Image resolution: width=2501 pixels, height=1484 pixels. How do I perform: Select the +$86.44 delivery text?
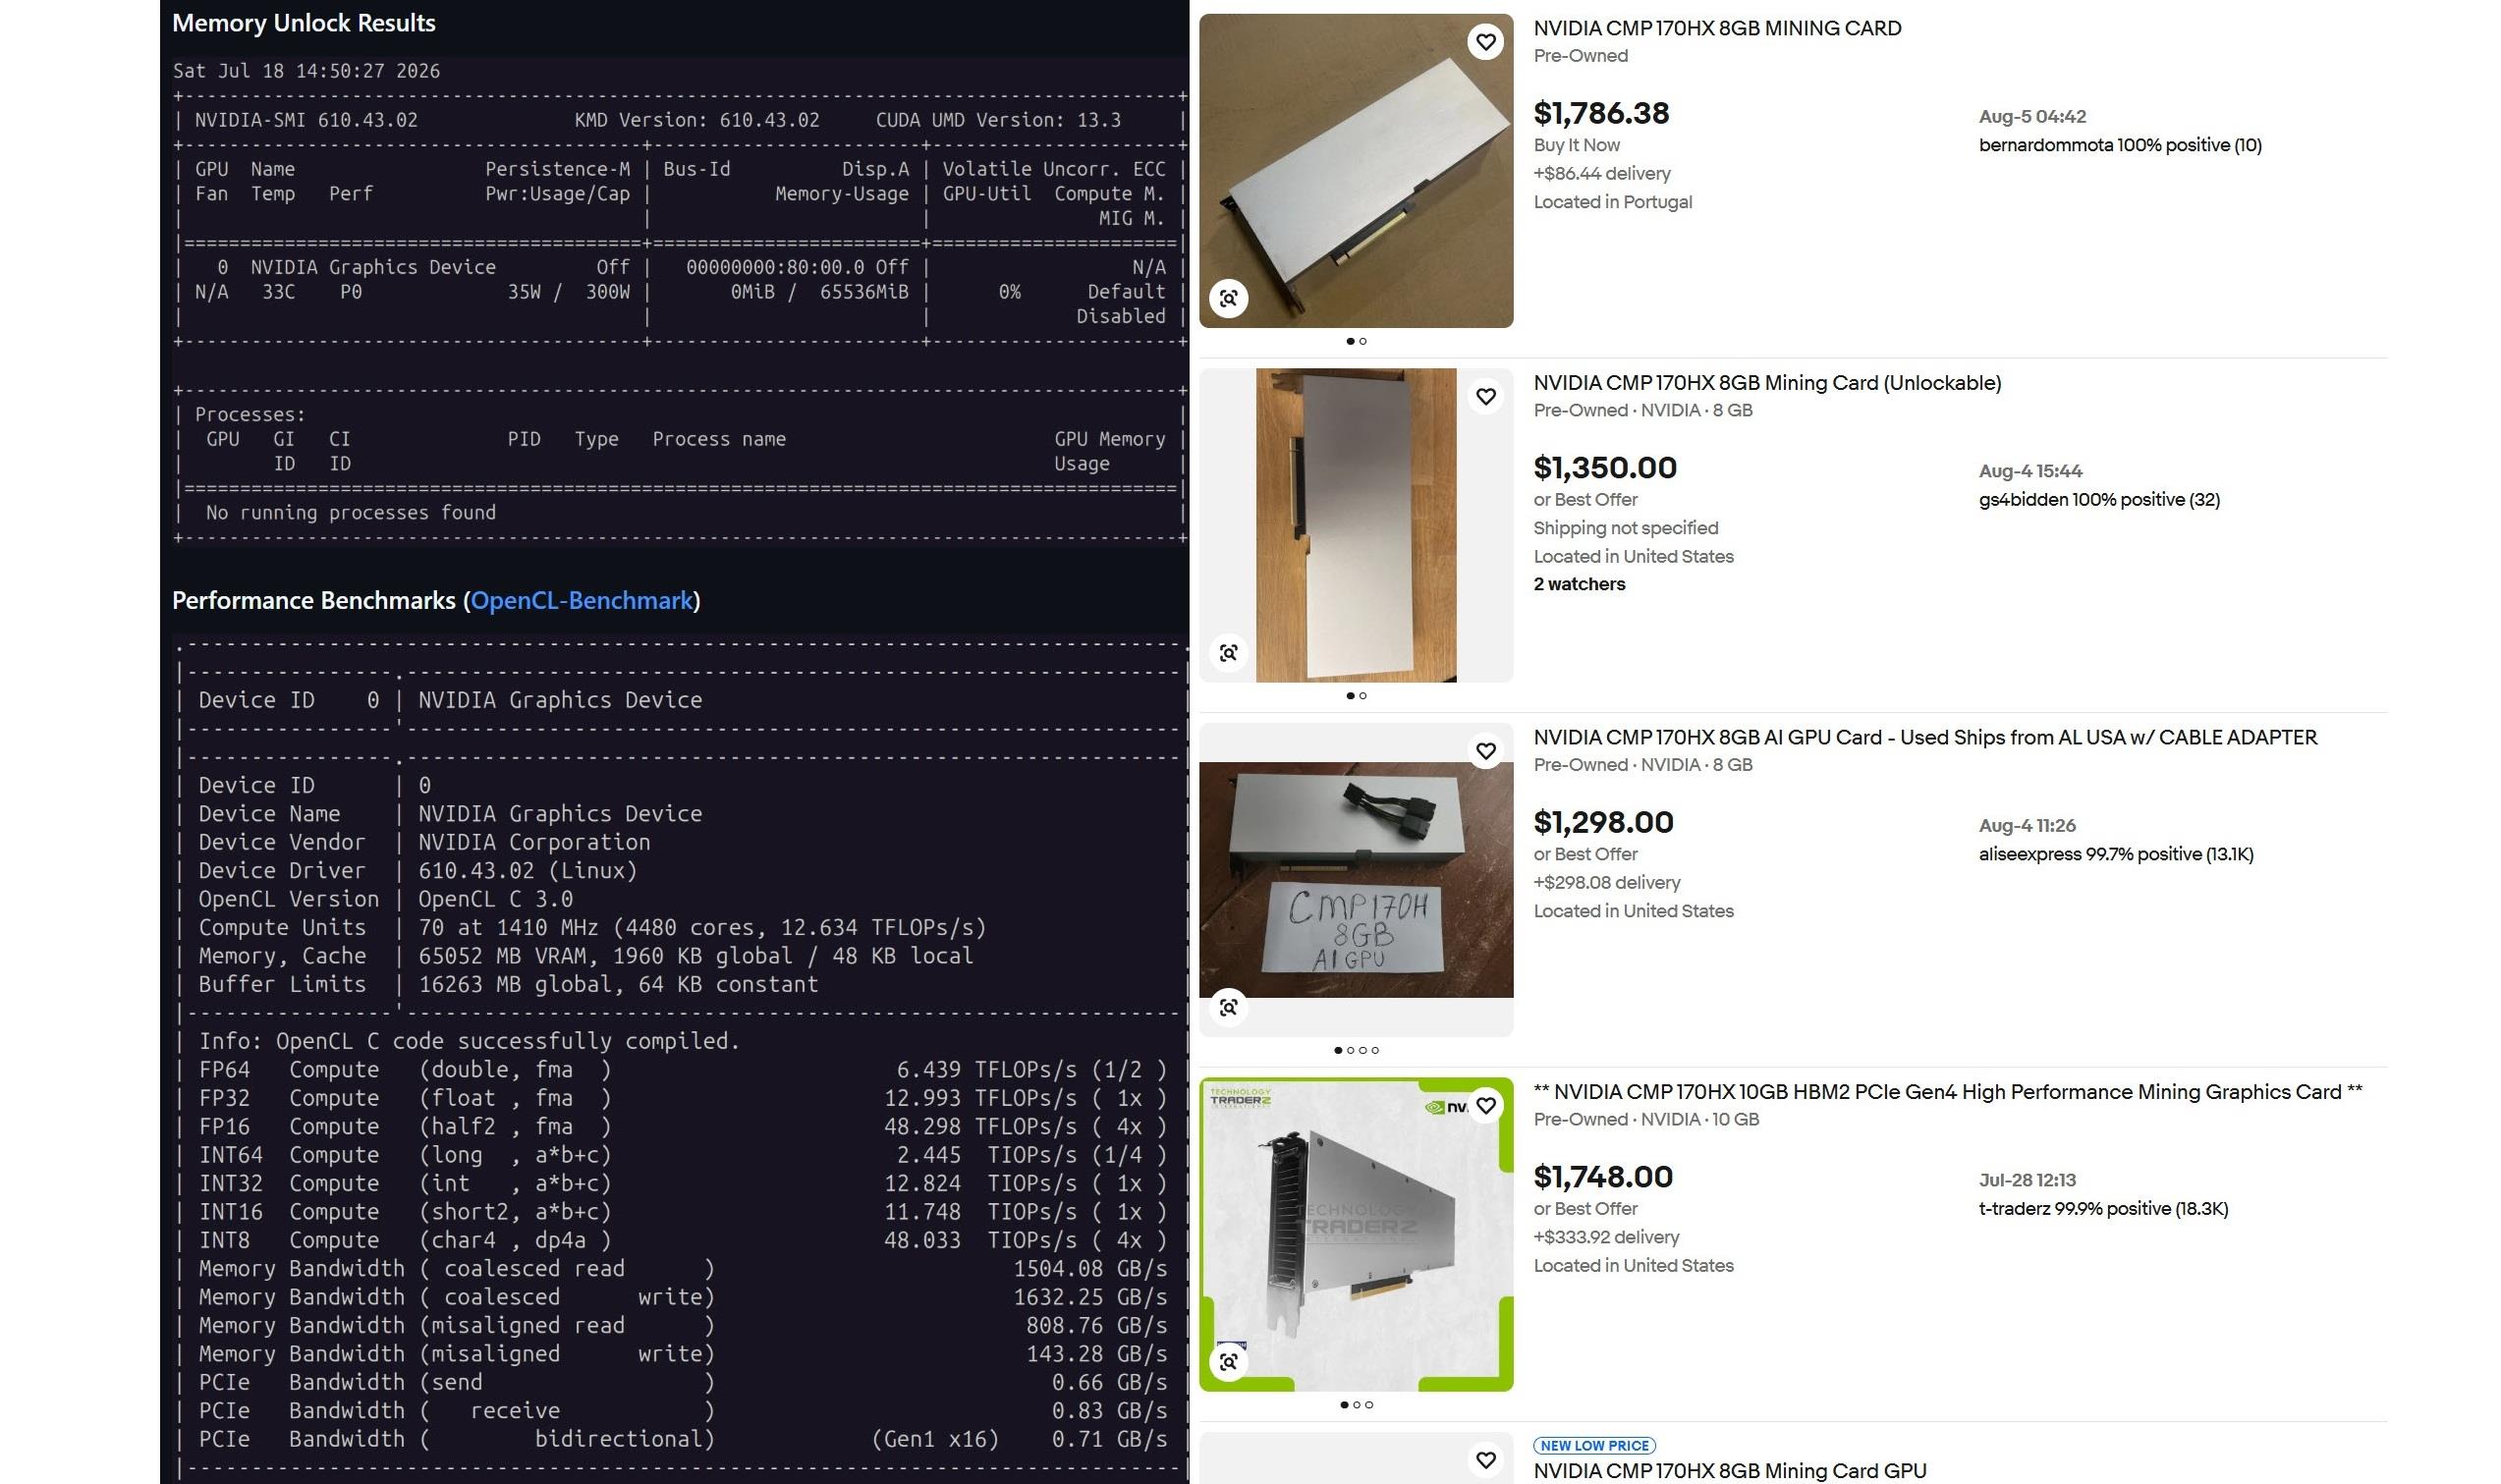(1602, 173)
